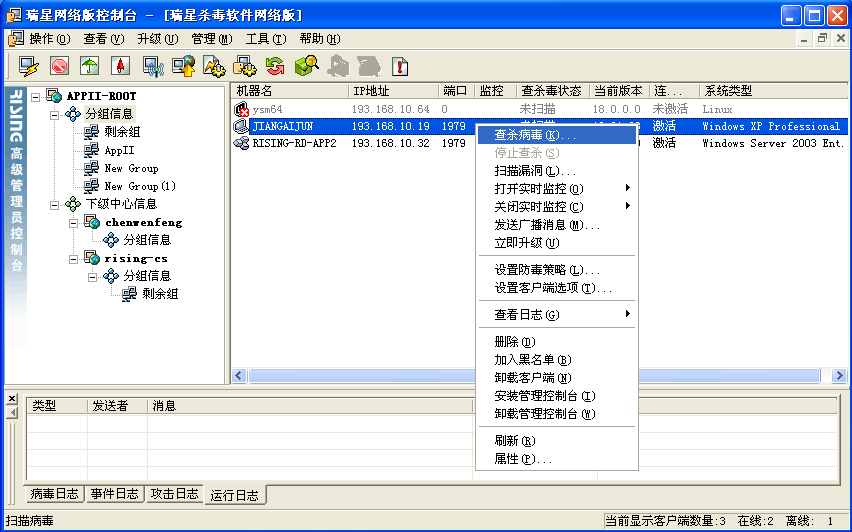The width and height of the screenshot is (852, 532).
Task: Click the document with red exclamation icon
Action: (x=400, y=66)
